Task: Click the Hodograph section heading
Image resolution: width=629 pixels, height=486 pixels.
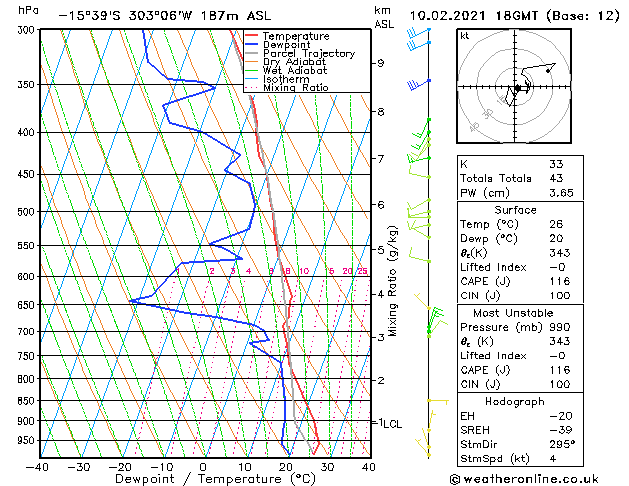Action: [515, 402]
